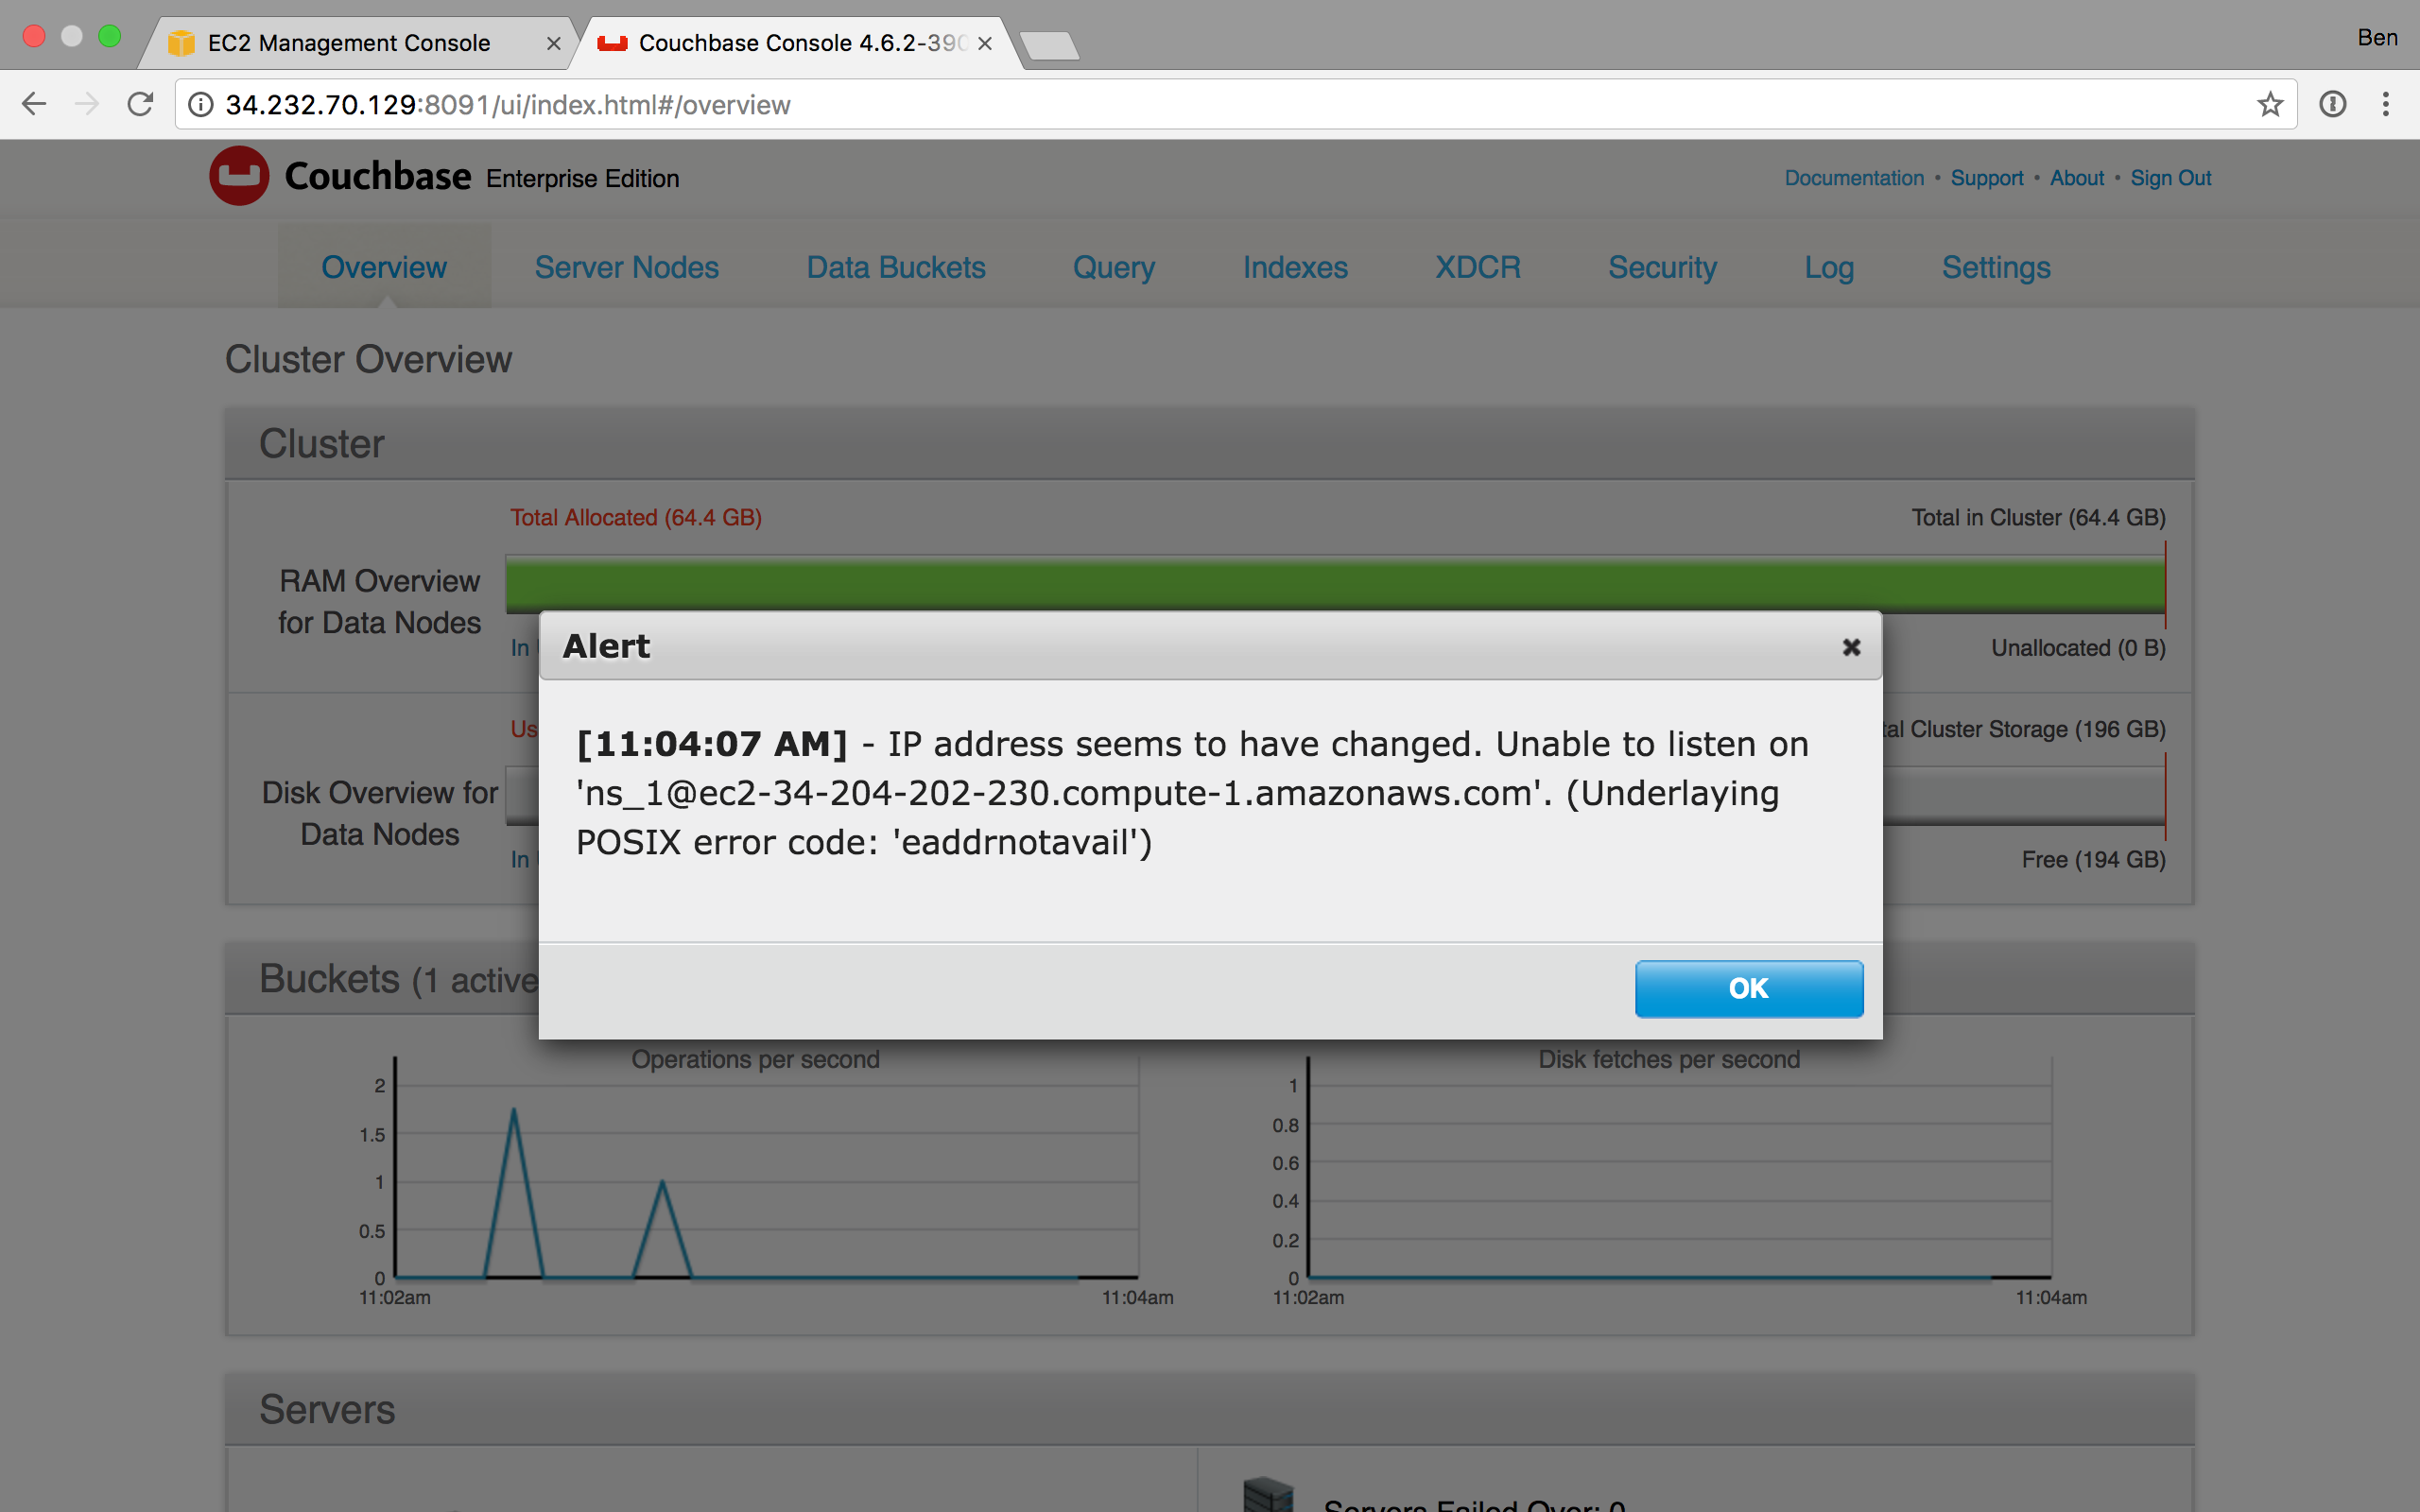Open a new browser tab
Viewport: 2420px width, 1512px height.
(1049, 45)
